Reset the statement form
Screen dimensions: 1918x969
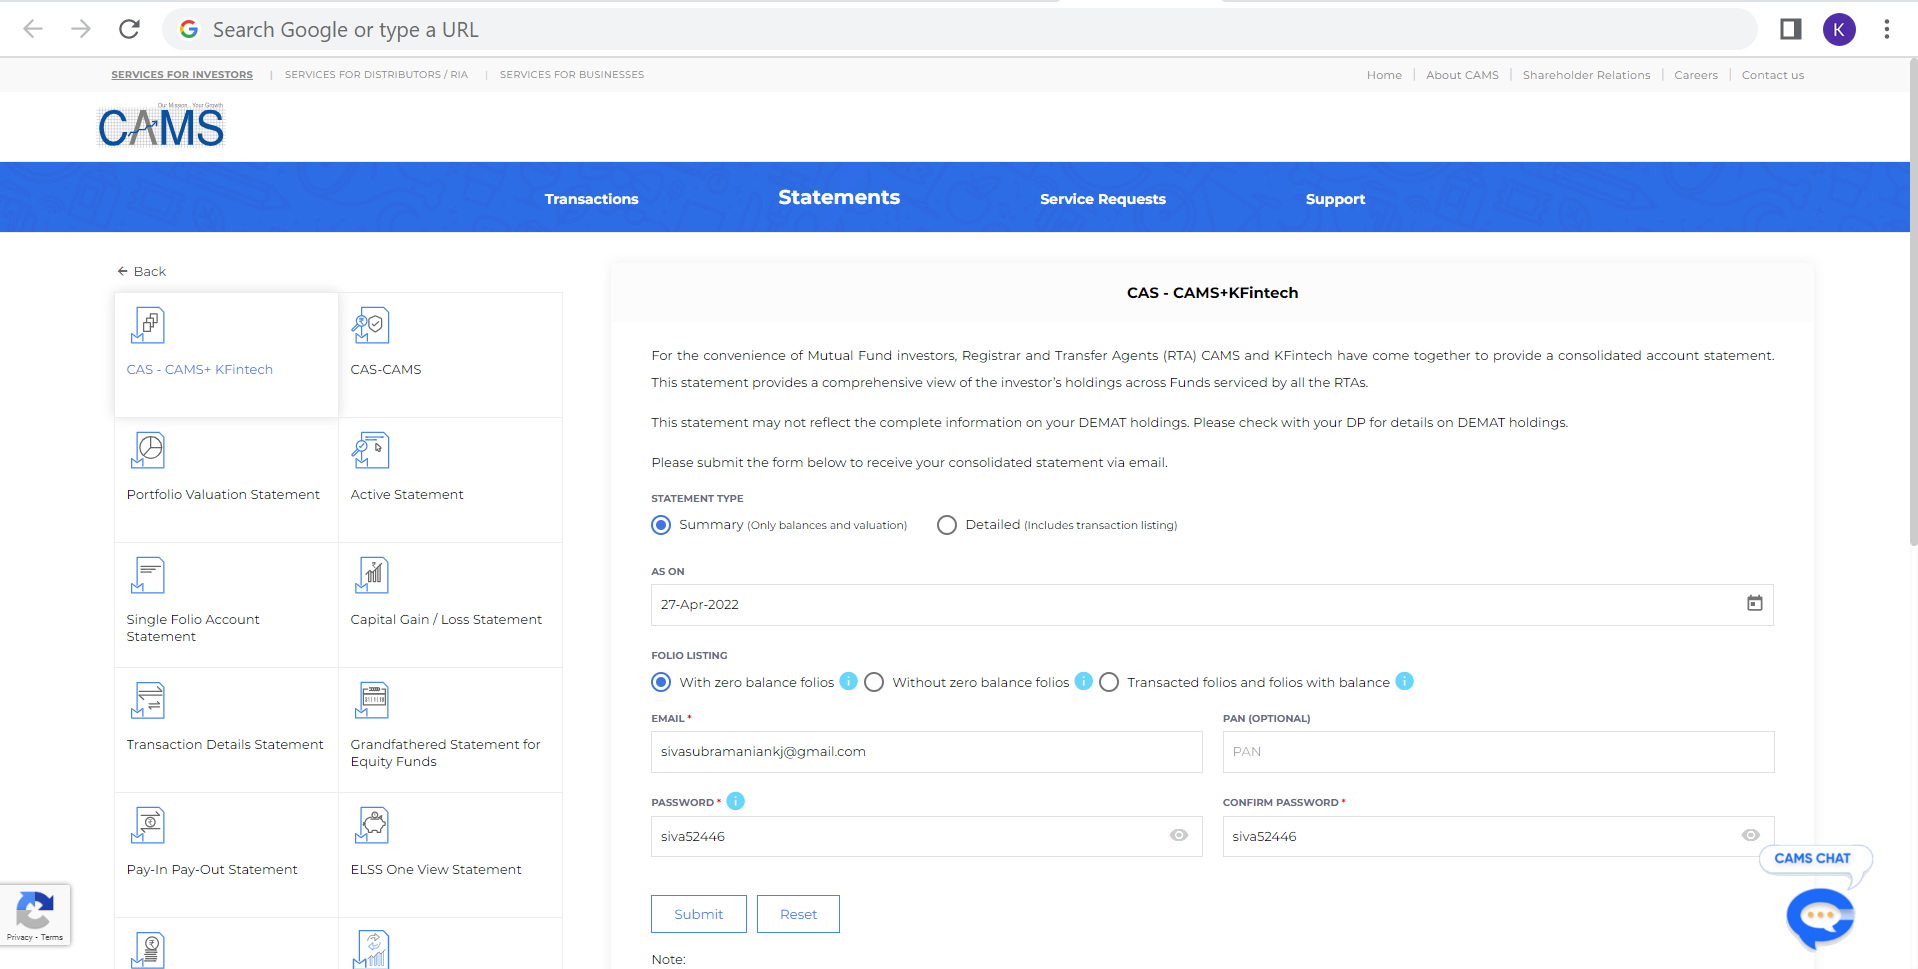[x=798, y=914]
